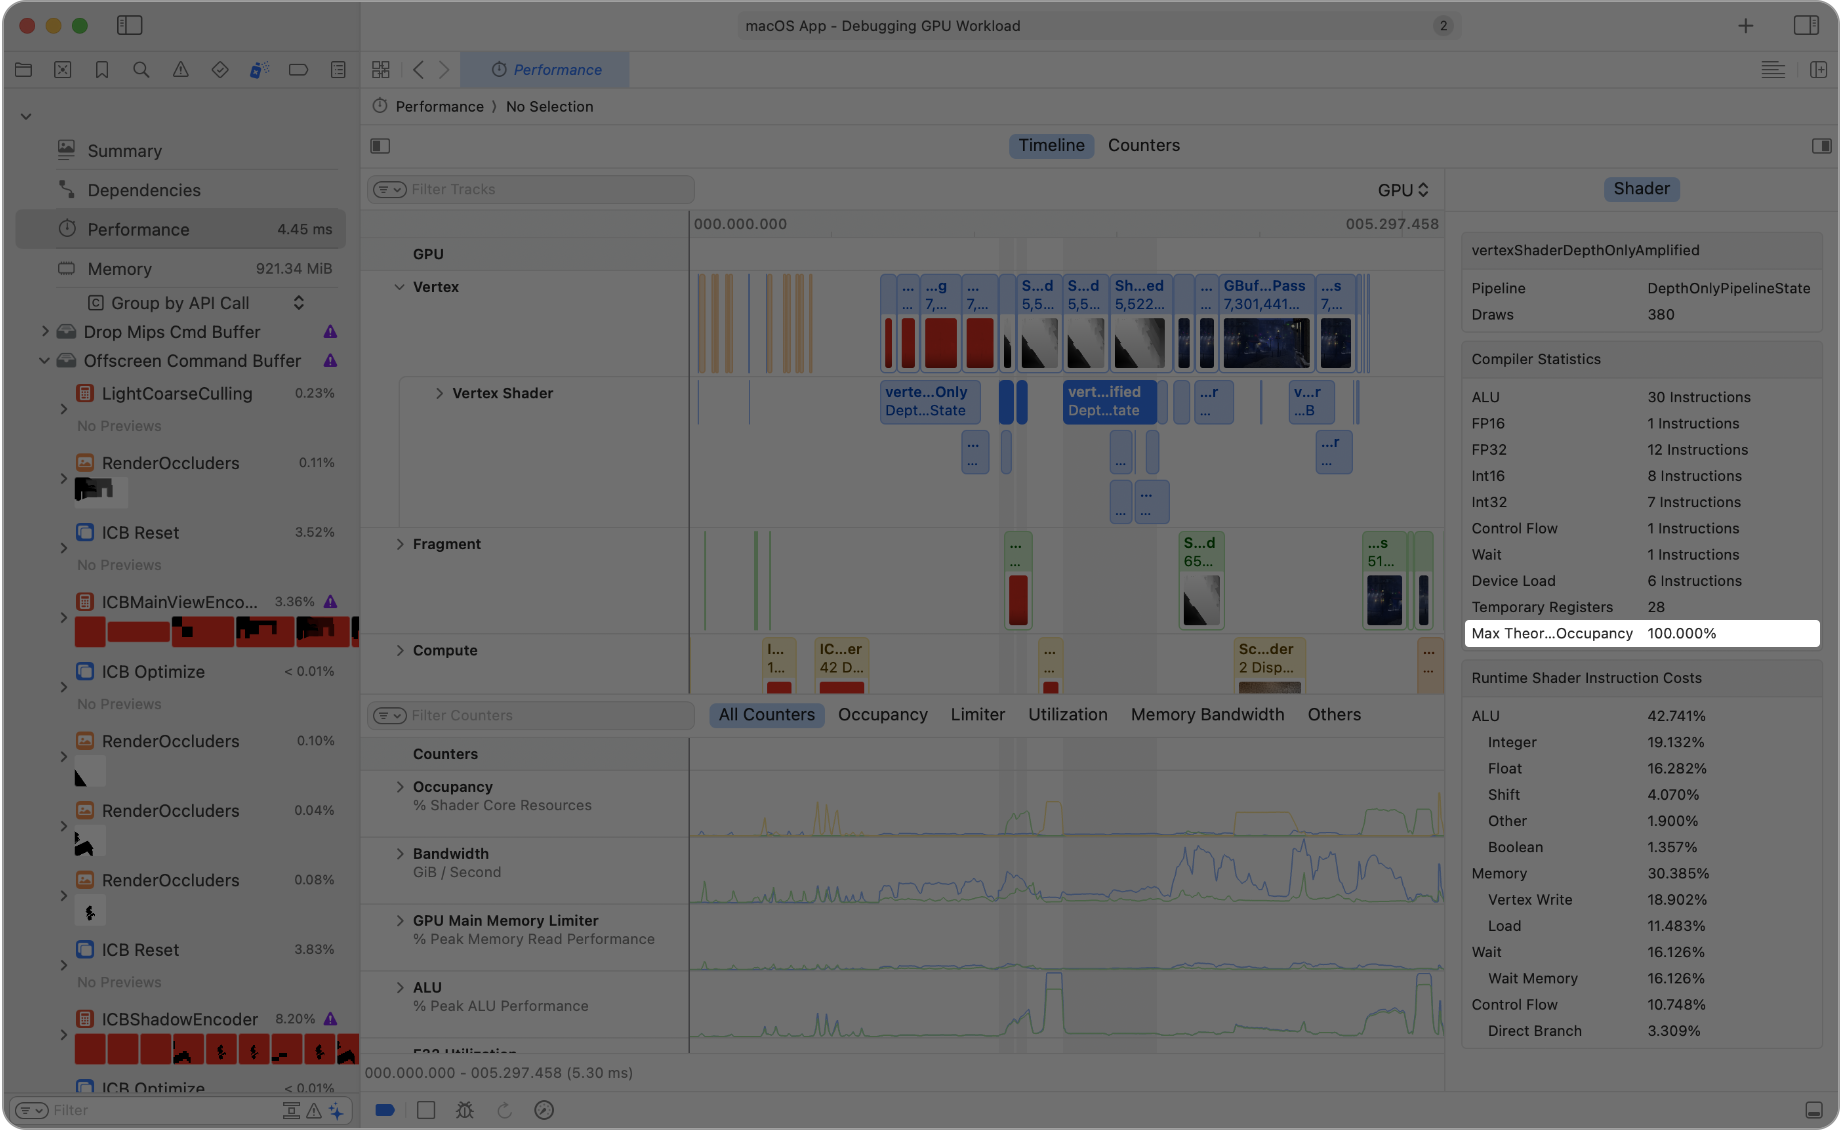Screen dimensions: 1840x1130
Task: Click the breakpoint navigator icon
Action: (298, 70)
